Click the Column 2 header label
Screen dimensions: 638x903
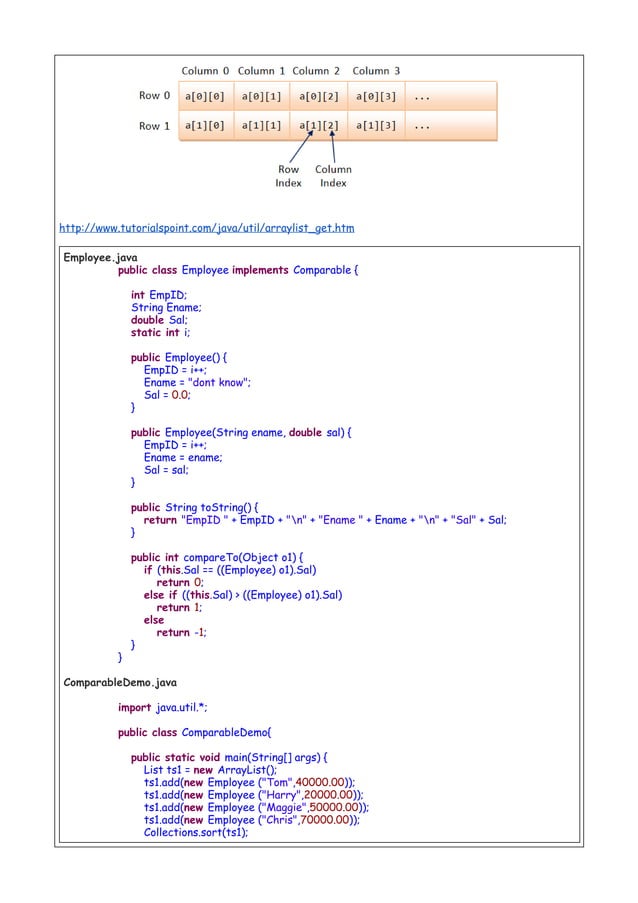pyautogui.click(x=316, y=71)
